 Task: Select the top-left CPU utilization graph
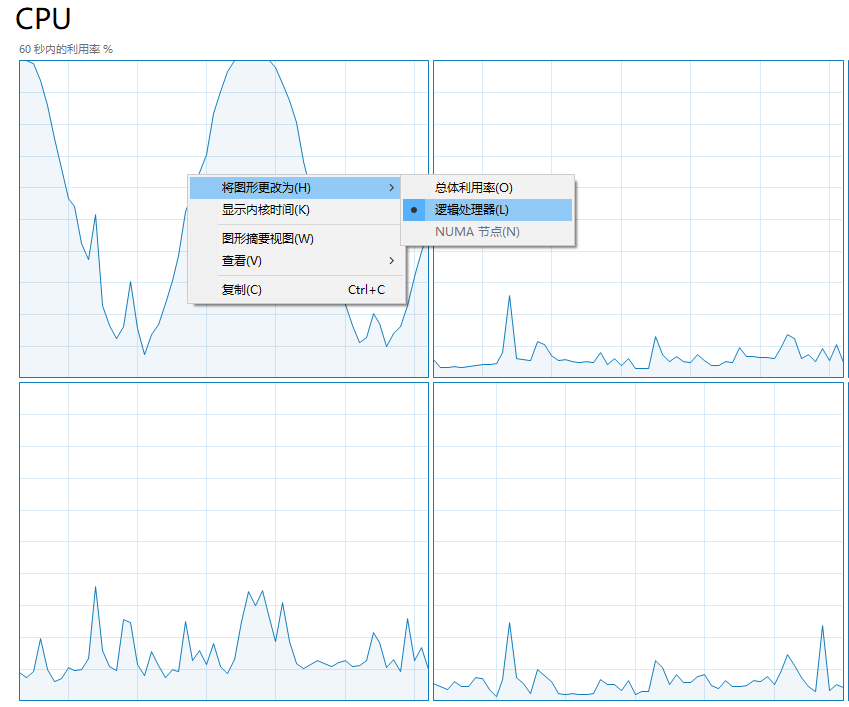[x=100, y=120]
